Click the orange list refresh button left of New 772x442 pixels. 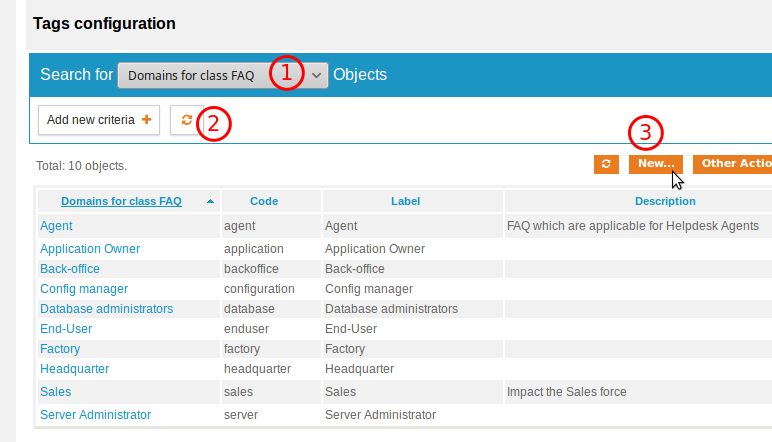[606, 164]
